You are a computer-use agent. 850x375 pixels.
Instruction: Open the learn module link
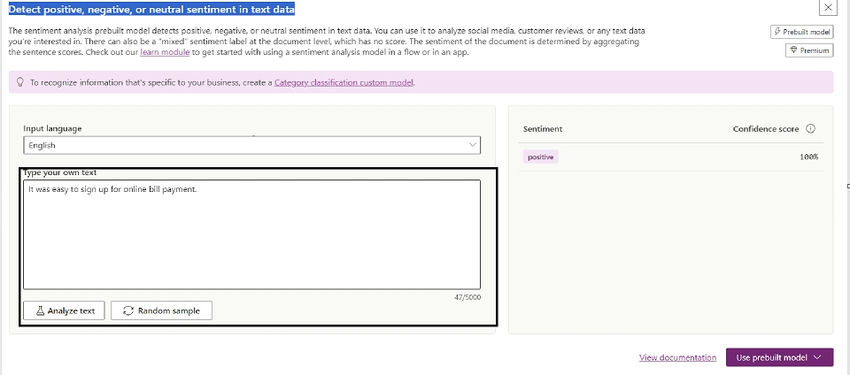click(x=165, y=53)
